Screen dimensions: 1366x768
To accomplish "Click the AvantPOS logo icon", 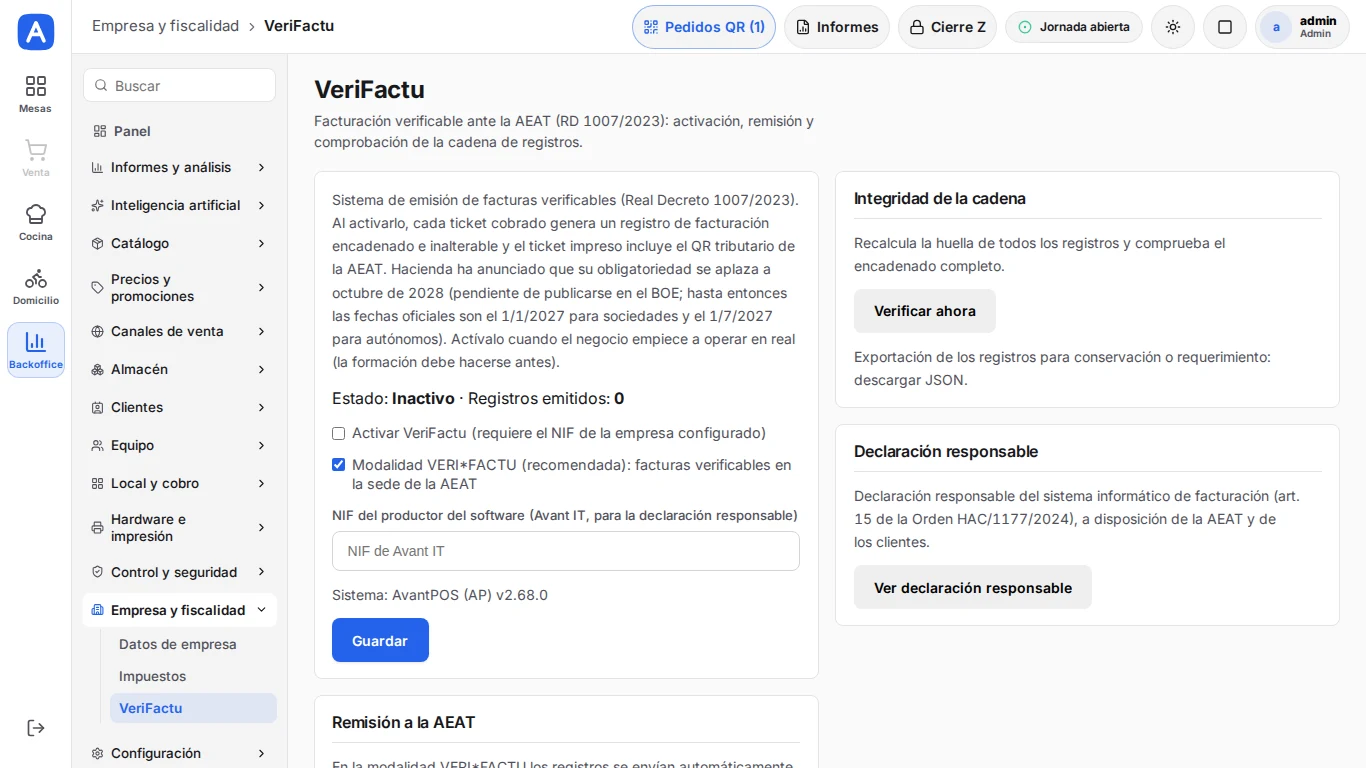I will tap(36, 32).
